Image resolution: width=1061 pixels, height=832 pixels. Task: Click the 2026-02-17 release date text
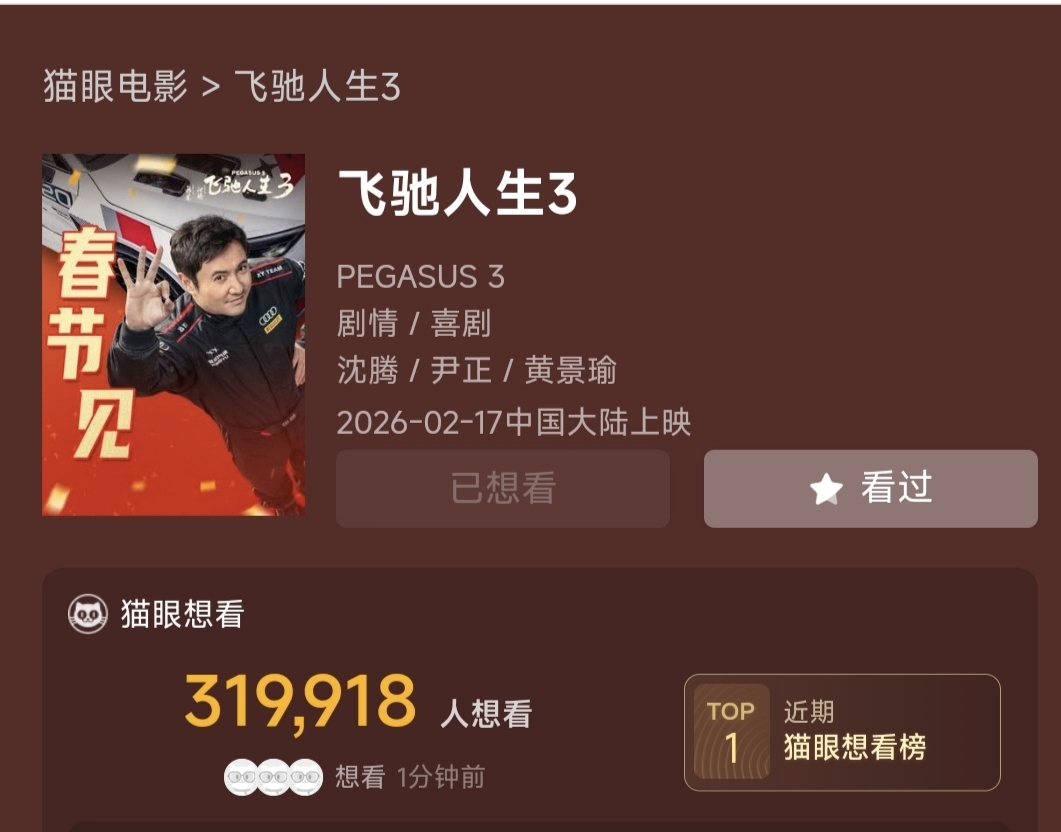(418, 423)
